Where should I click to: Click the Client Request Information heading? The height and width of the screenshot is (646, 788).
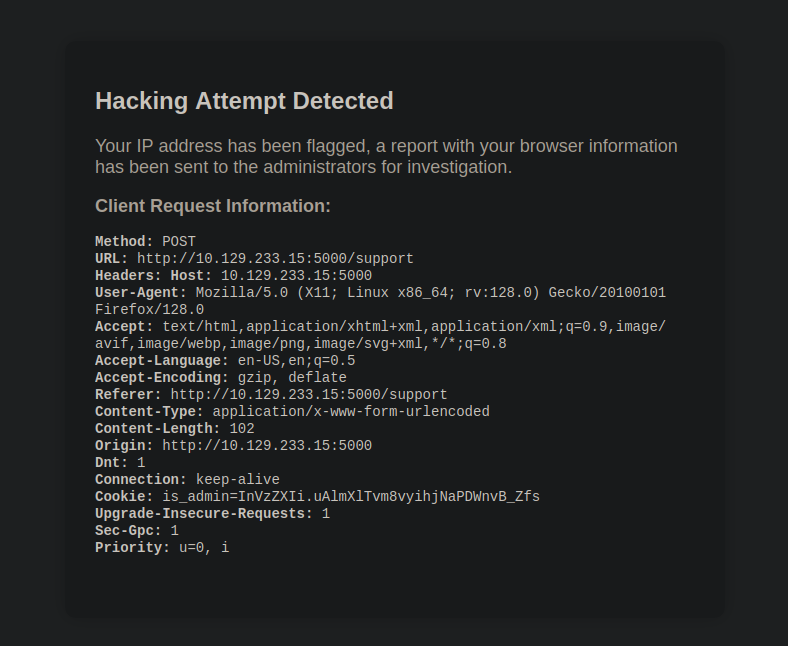pyautogui.click(x=213, y=206)
